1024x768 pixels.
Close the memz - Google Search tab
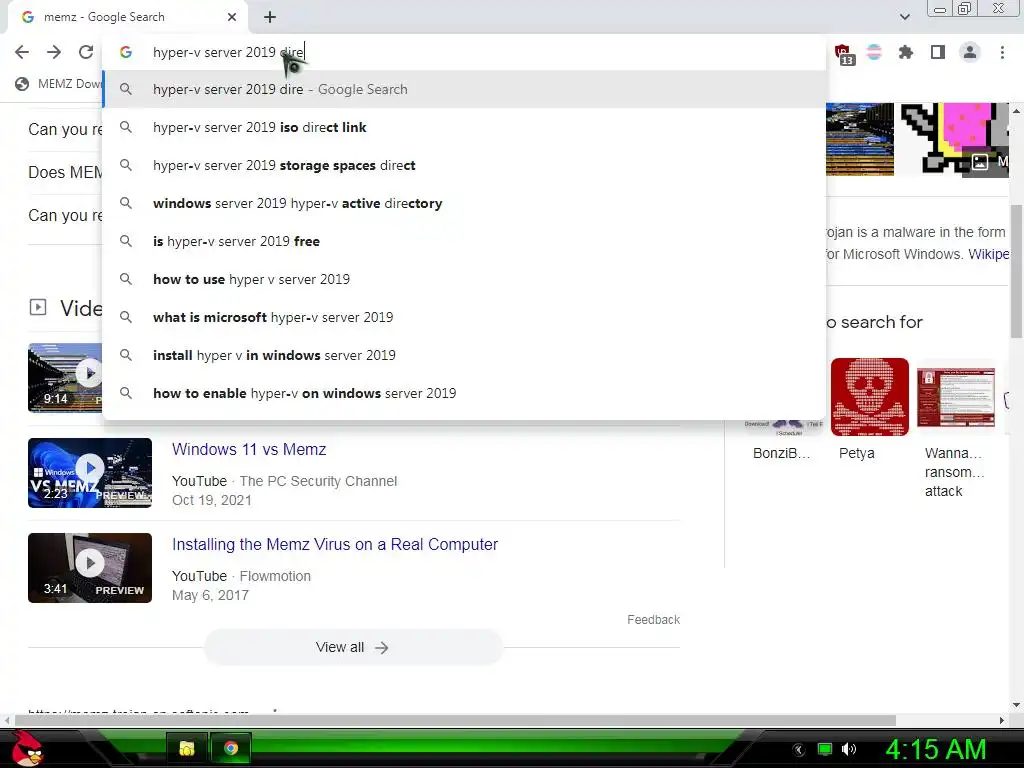[232, 17]
